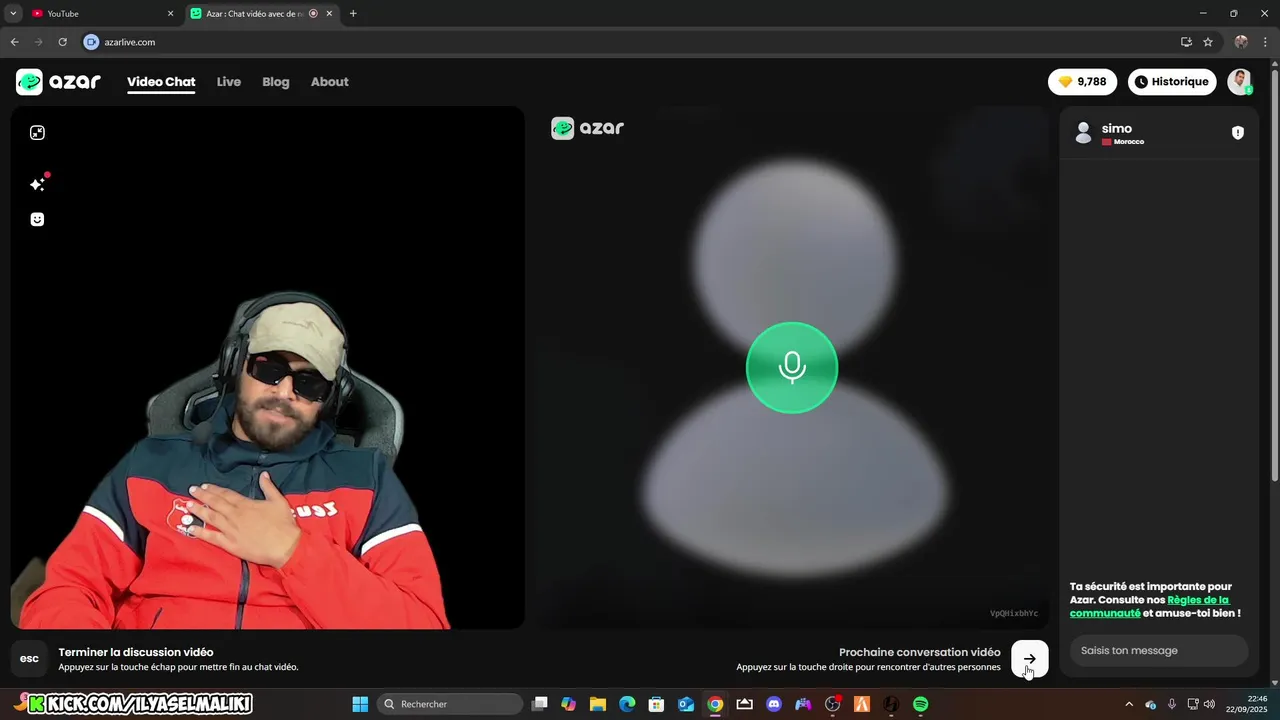Open the Historique button

(1172, 82)
